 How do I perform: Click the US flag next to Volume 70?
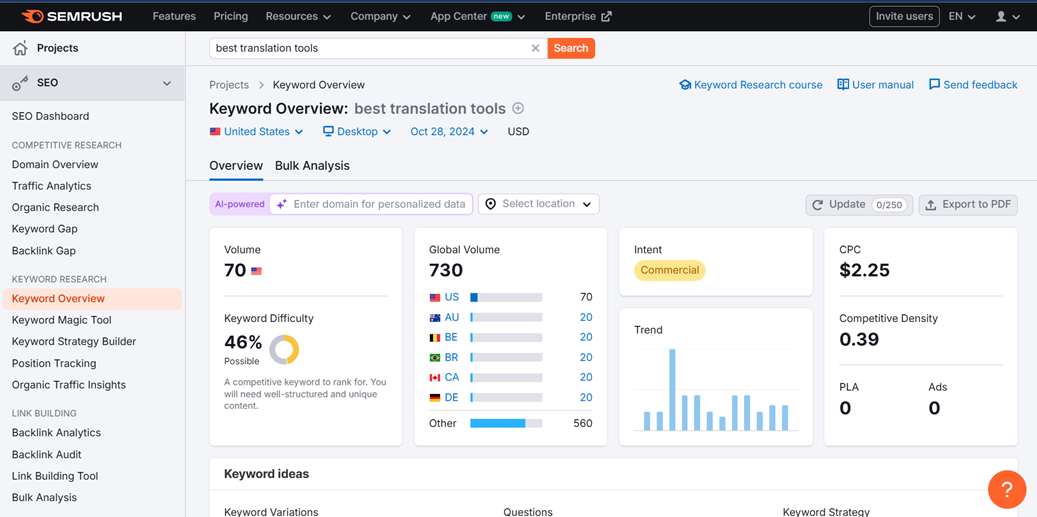tap(257, 271)
